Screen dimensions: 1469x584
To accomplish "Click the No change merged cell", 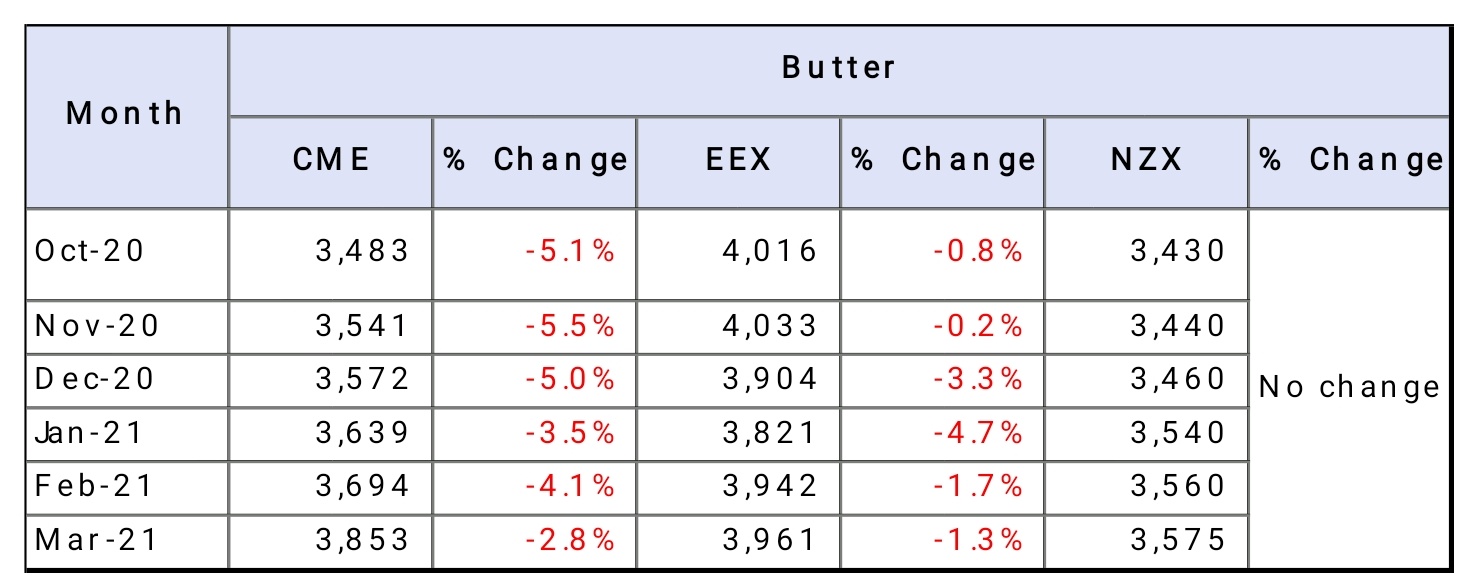I will click(x=1349, y=387).
